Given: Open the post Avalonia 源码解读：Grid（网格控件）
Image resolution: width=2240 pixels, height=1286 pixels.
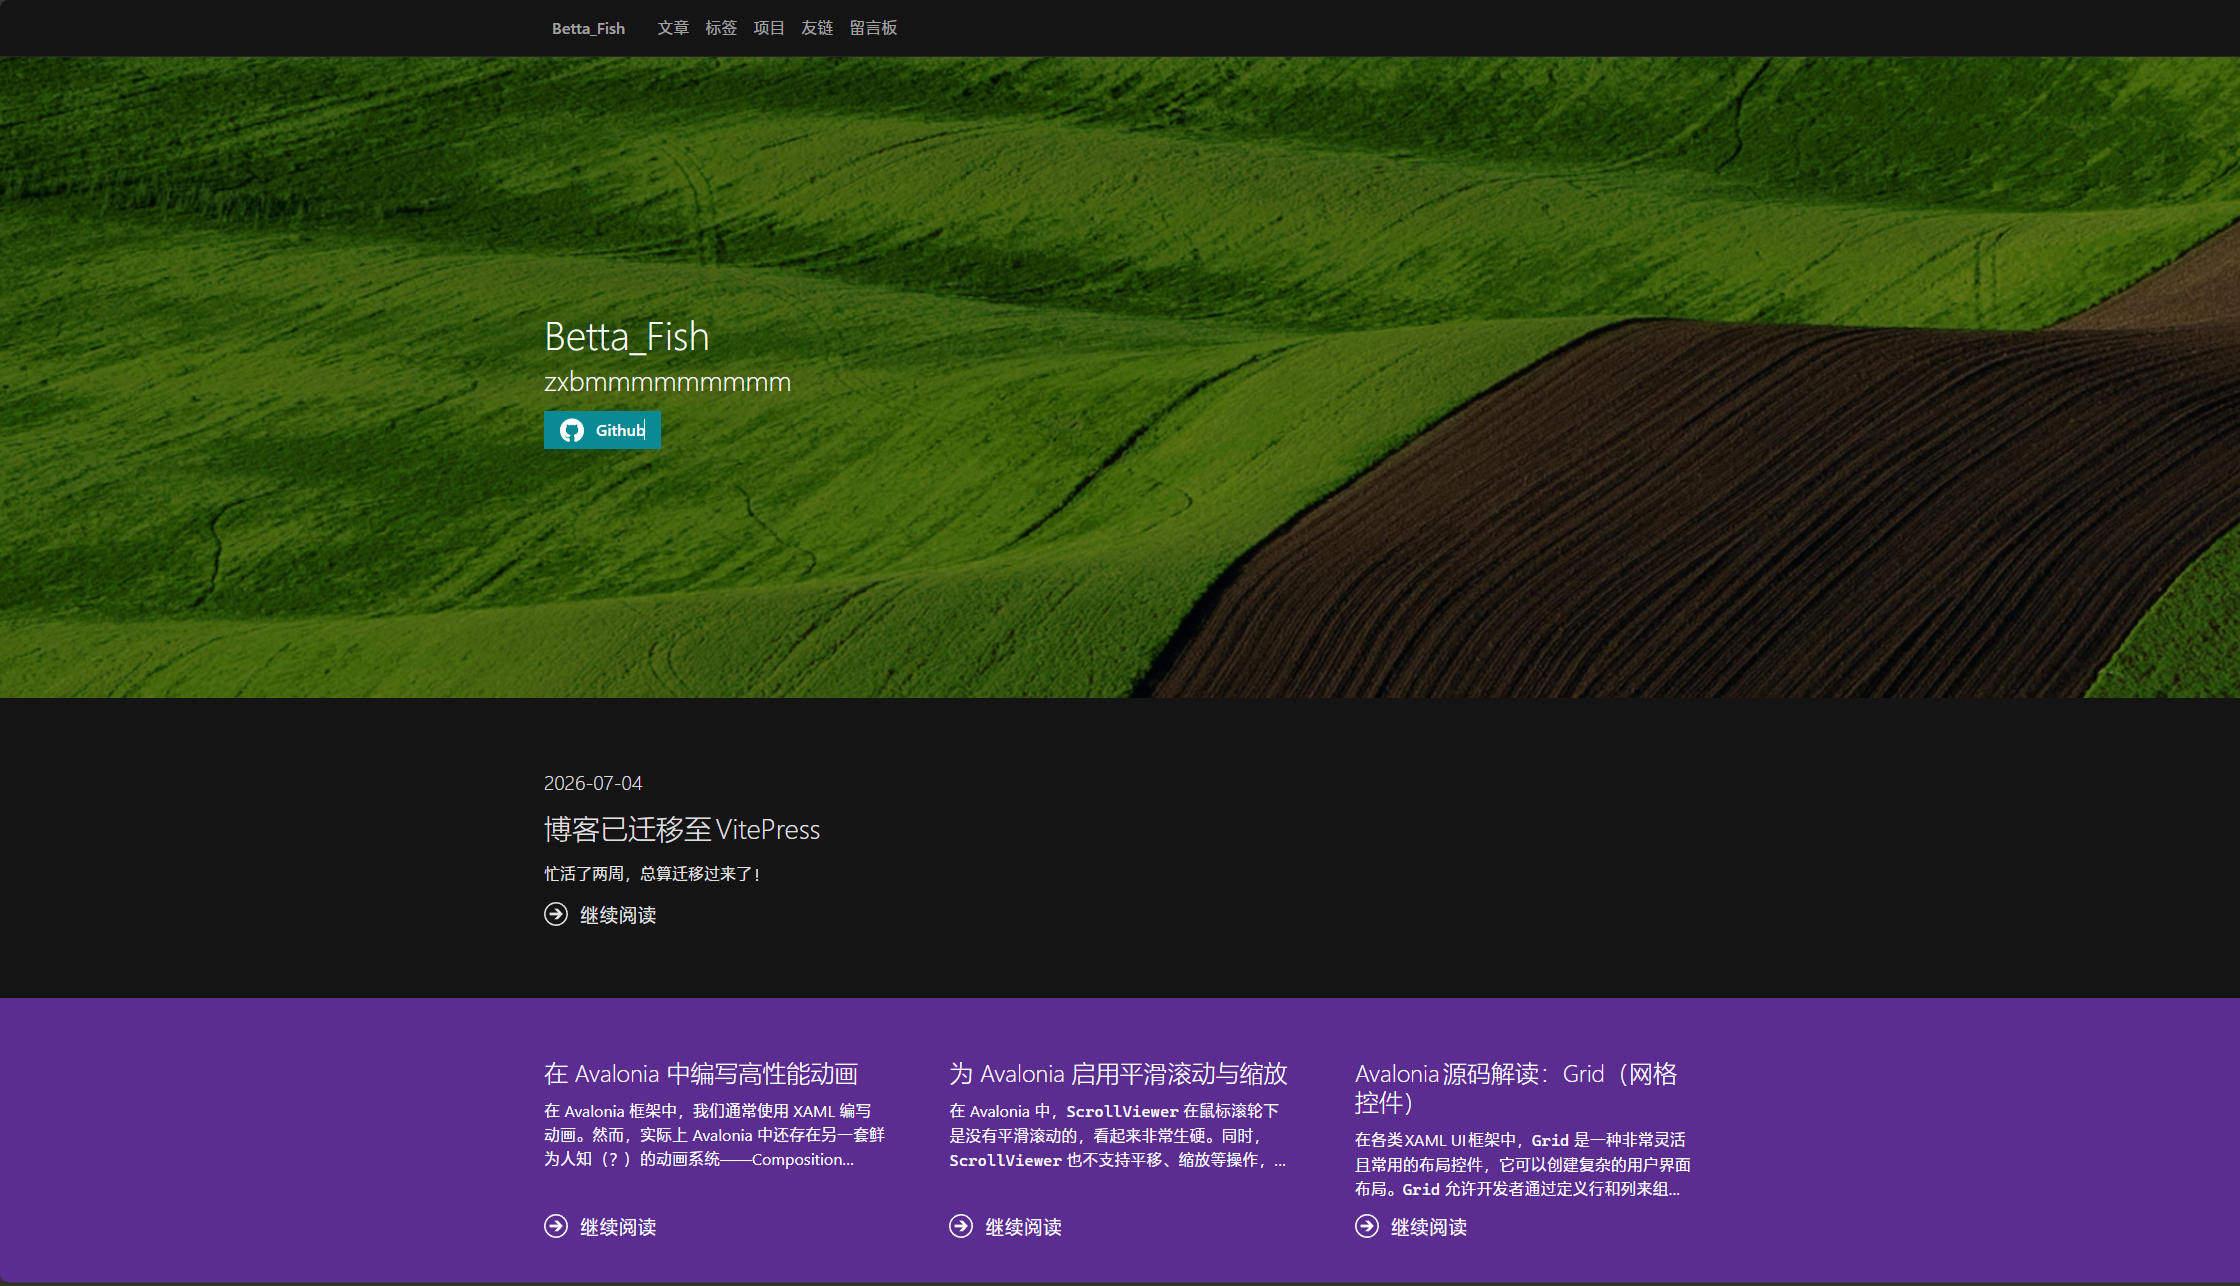Looking at the screenshot, I should (x=1516, y=1088).
